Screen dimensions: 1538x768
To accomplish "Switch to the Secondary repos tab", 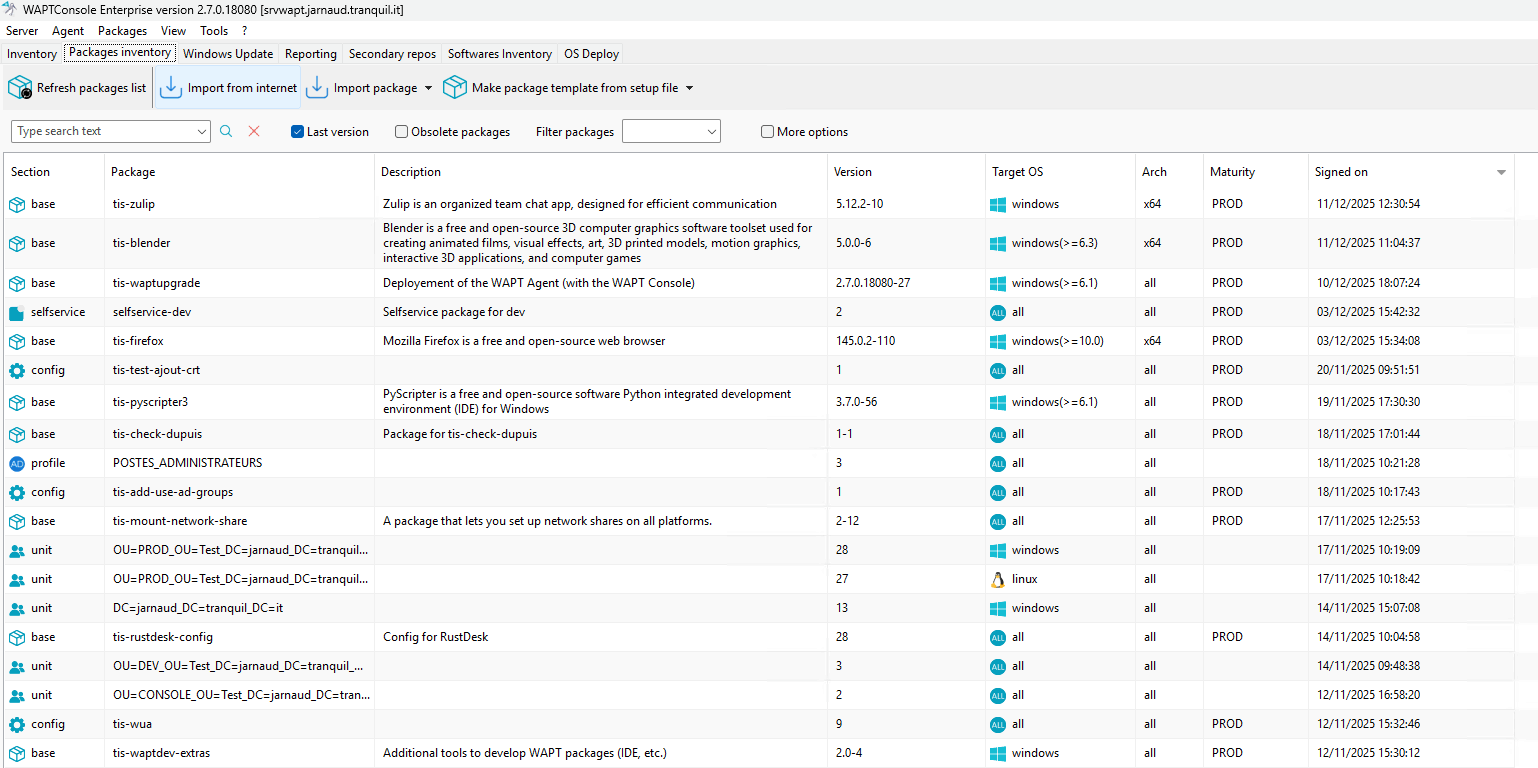I will point(392,54).
